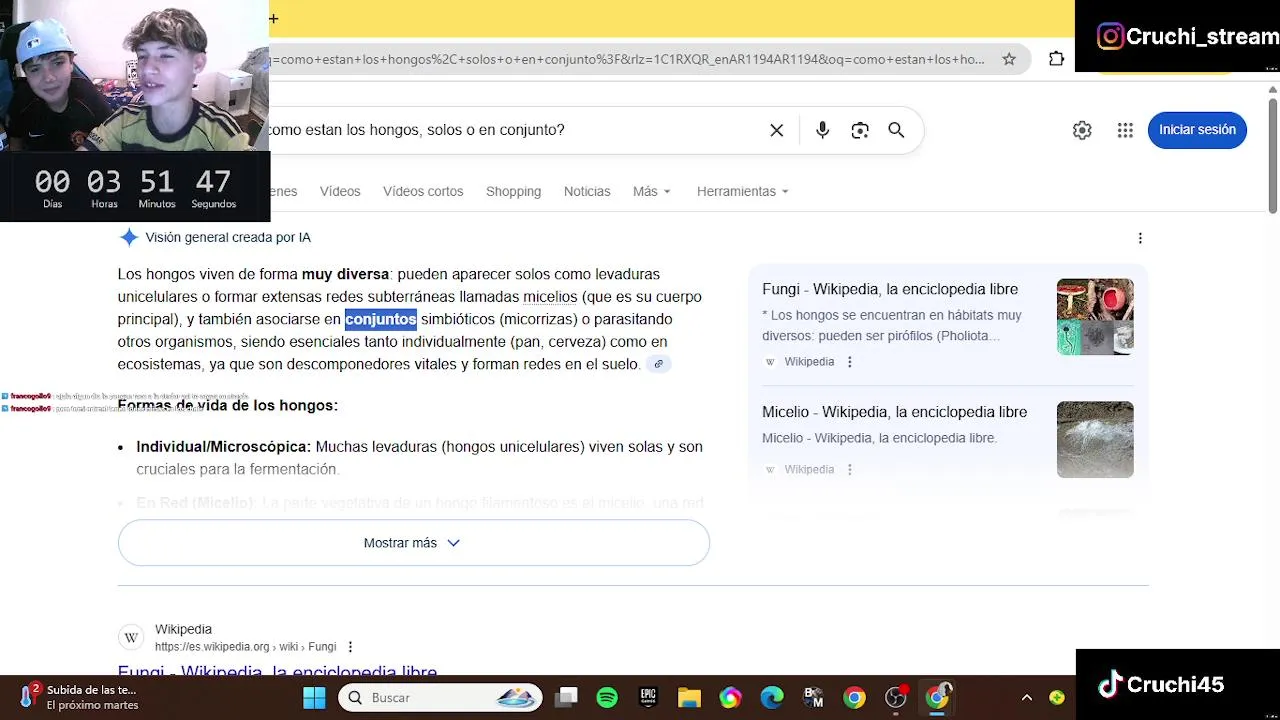Open Epic Games Launcher from the taskbar
This screenshot has height=720, width=1280.
pos(648,697)
